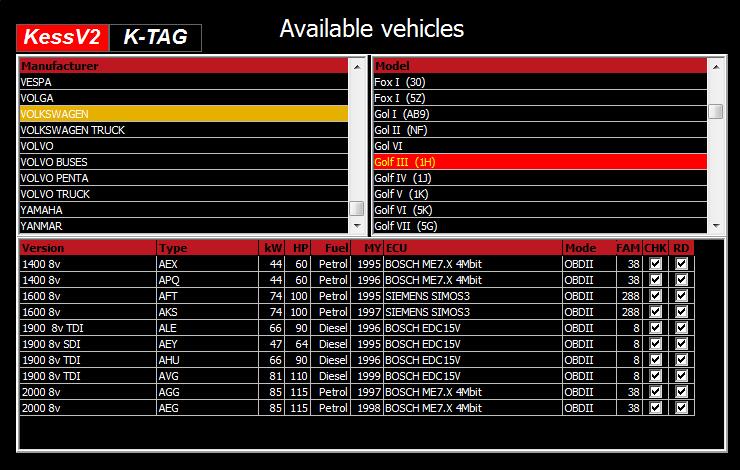
Task: Choose VOLVO TRUCK manufacturer
Action: click(x=184, y=194)
